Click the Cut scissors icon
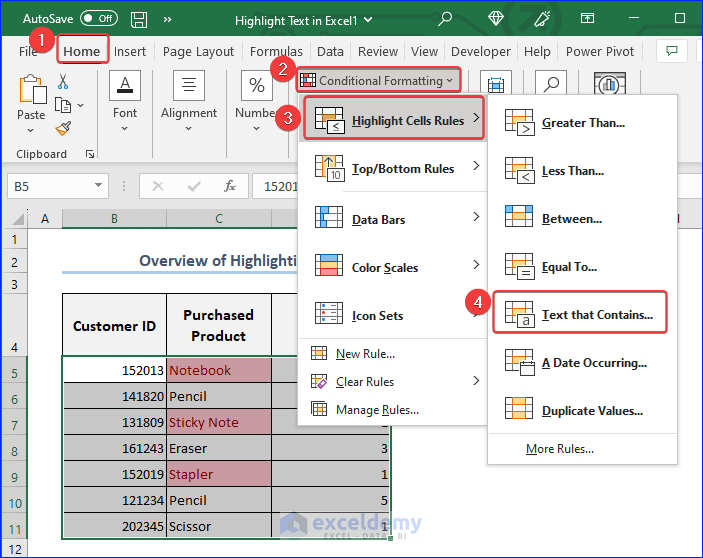Screen dimensions: 703x558 63,82
